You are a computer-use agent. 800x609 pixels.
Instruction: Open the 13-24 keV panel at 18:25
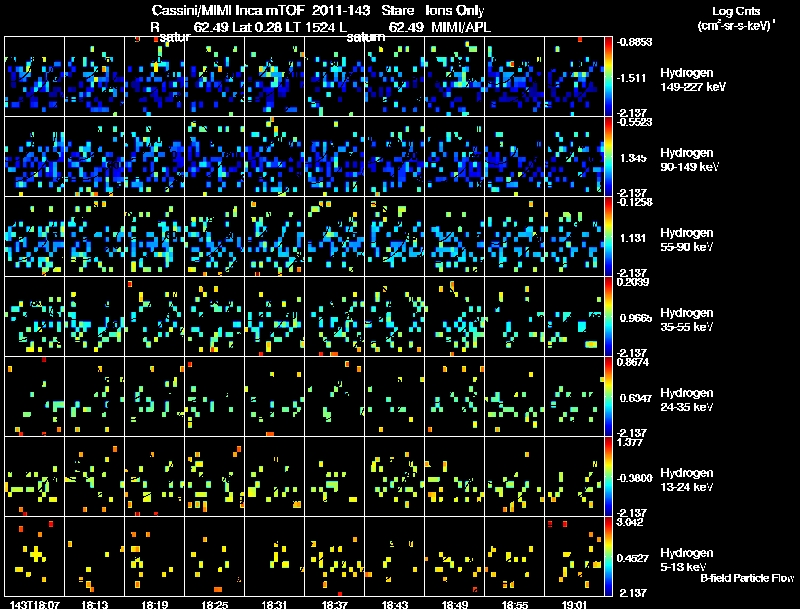215,476
